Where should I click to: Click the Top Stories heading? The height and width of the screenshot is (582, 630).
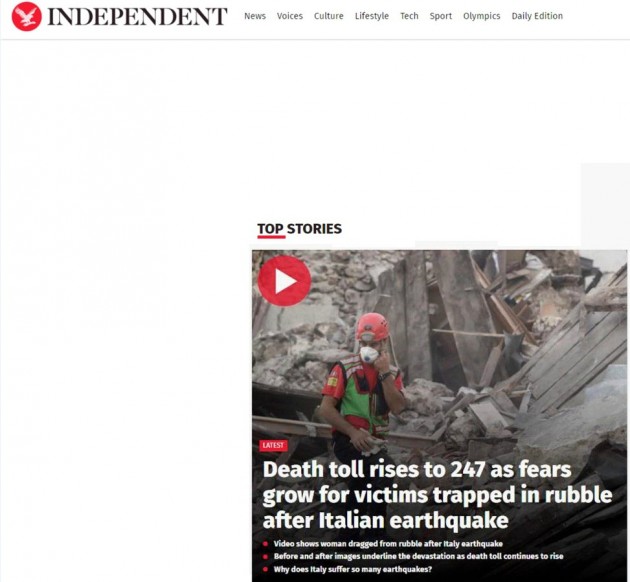coord(299,229)
